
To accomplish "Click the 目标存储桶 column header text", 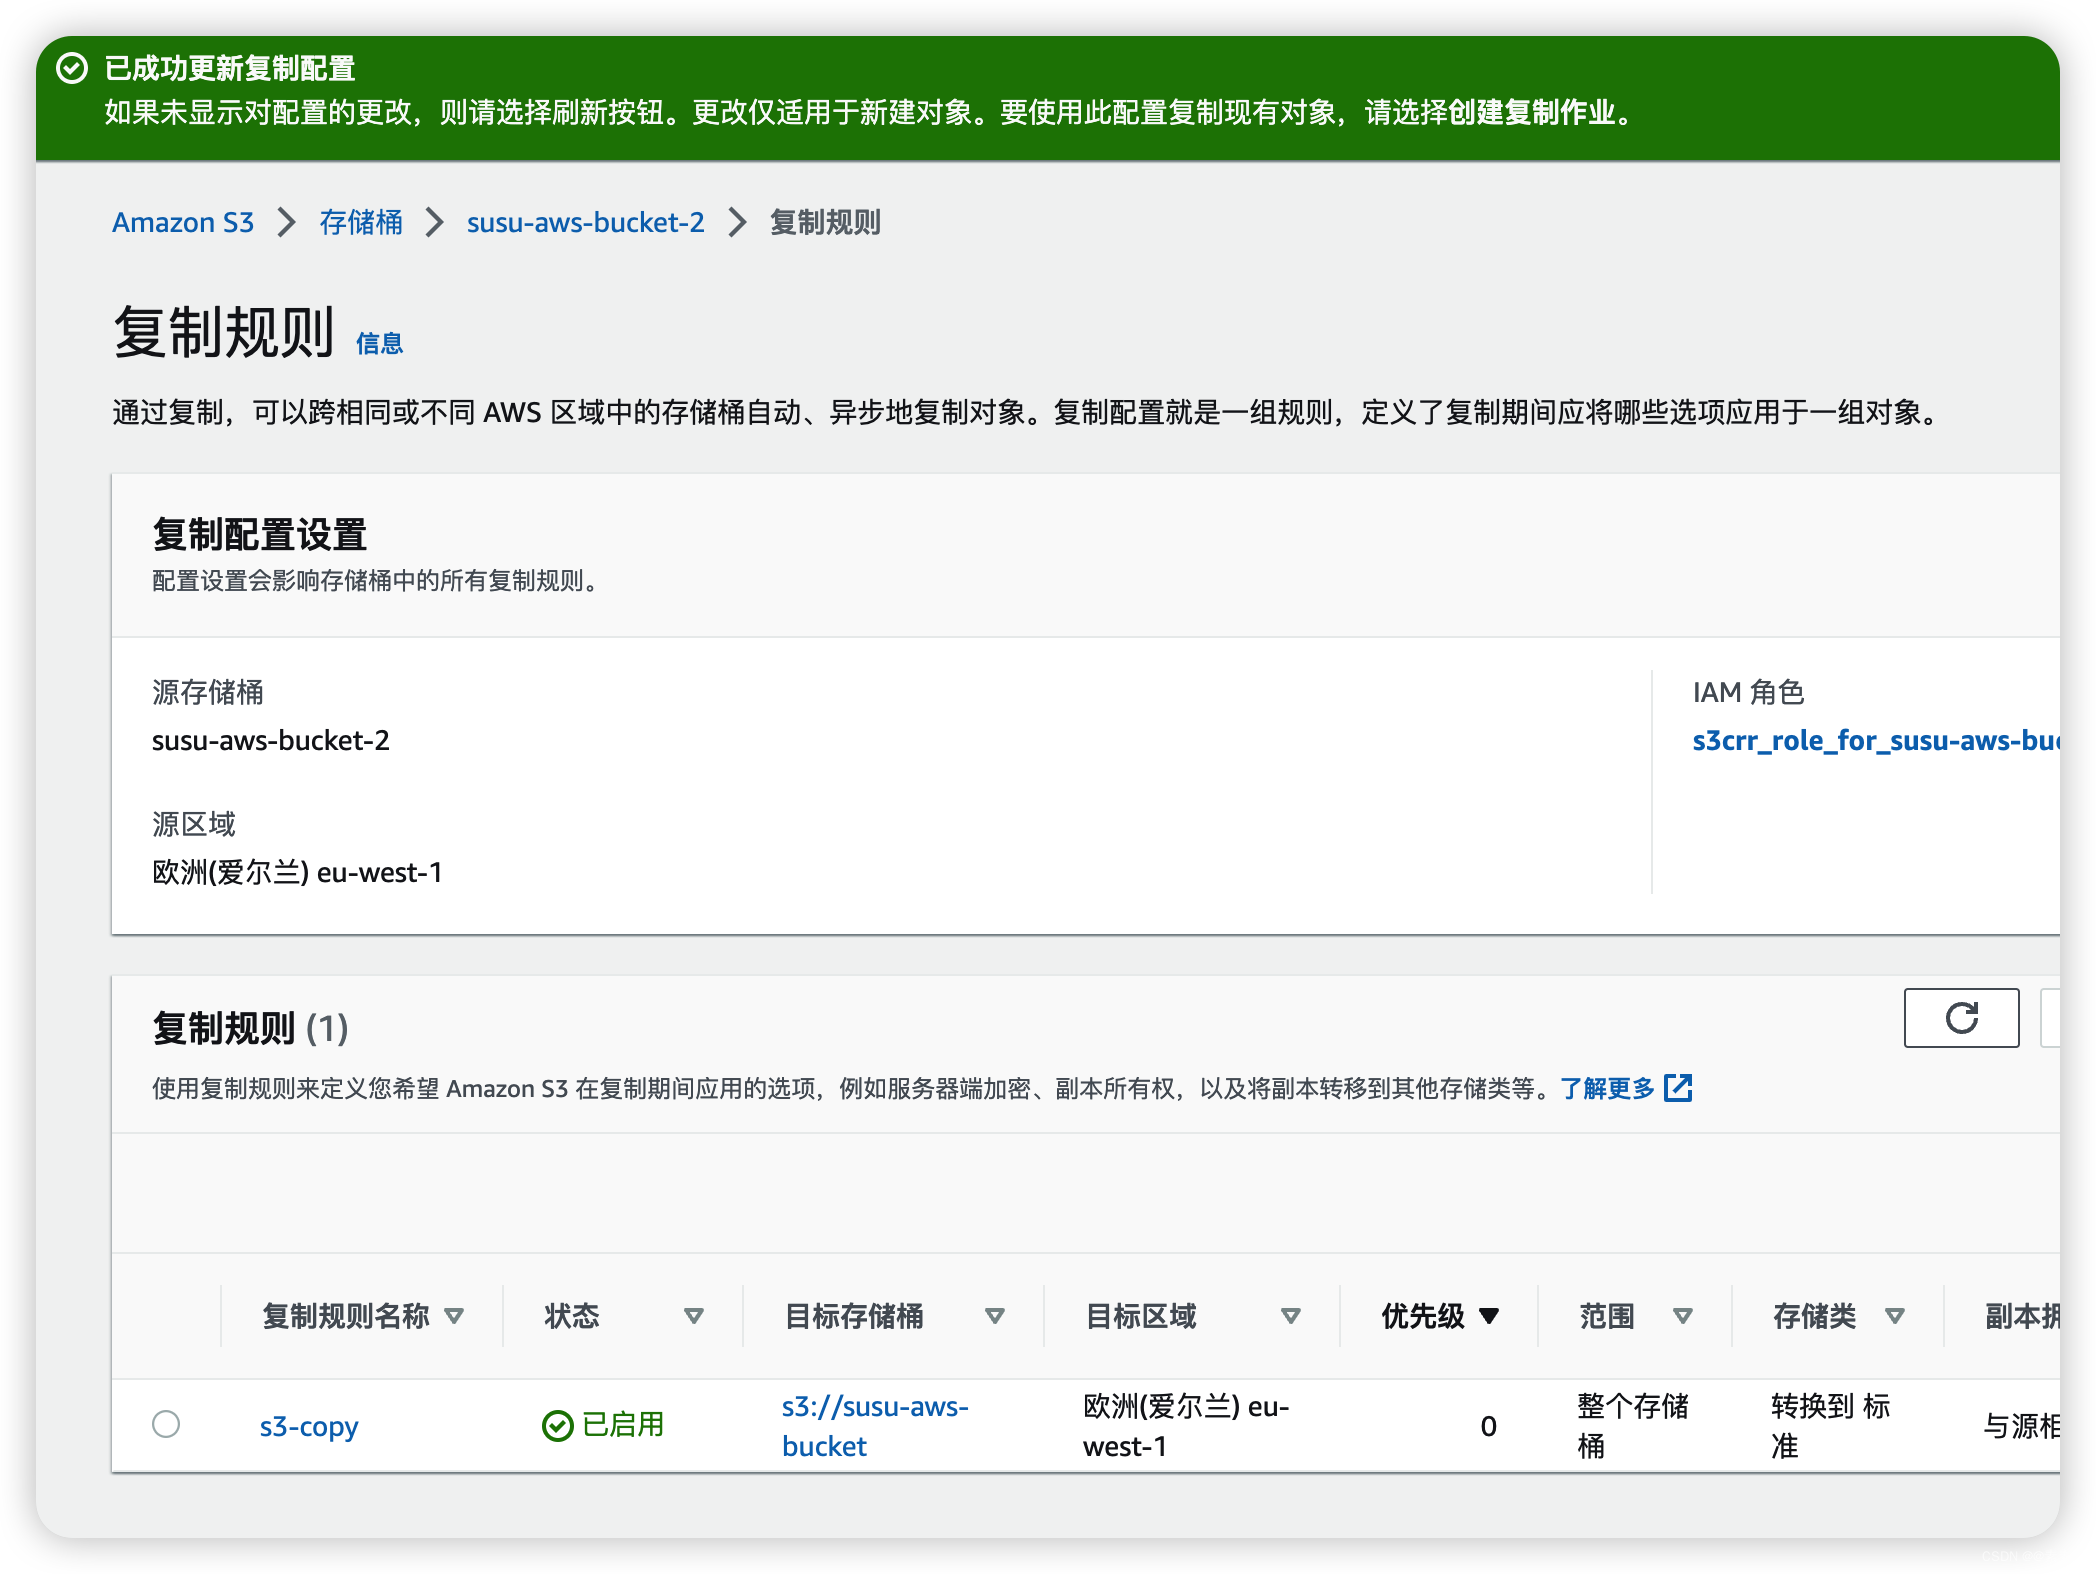I will [854, 1316].
